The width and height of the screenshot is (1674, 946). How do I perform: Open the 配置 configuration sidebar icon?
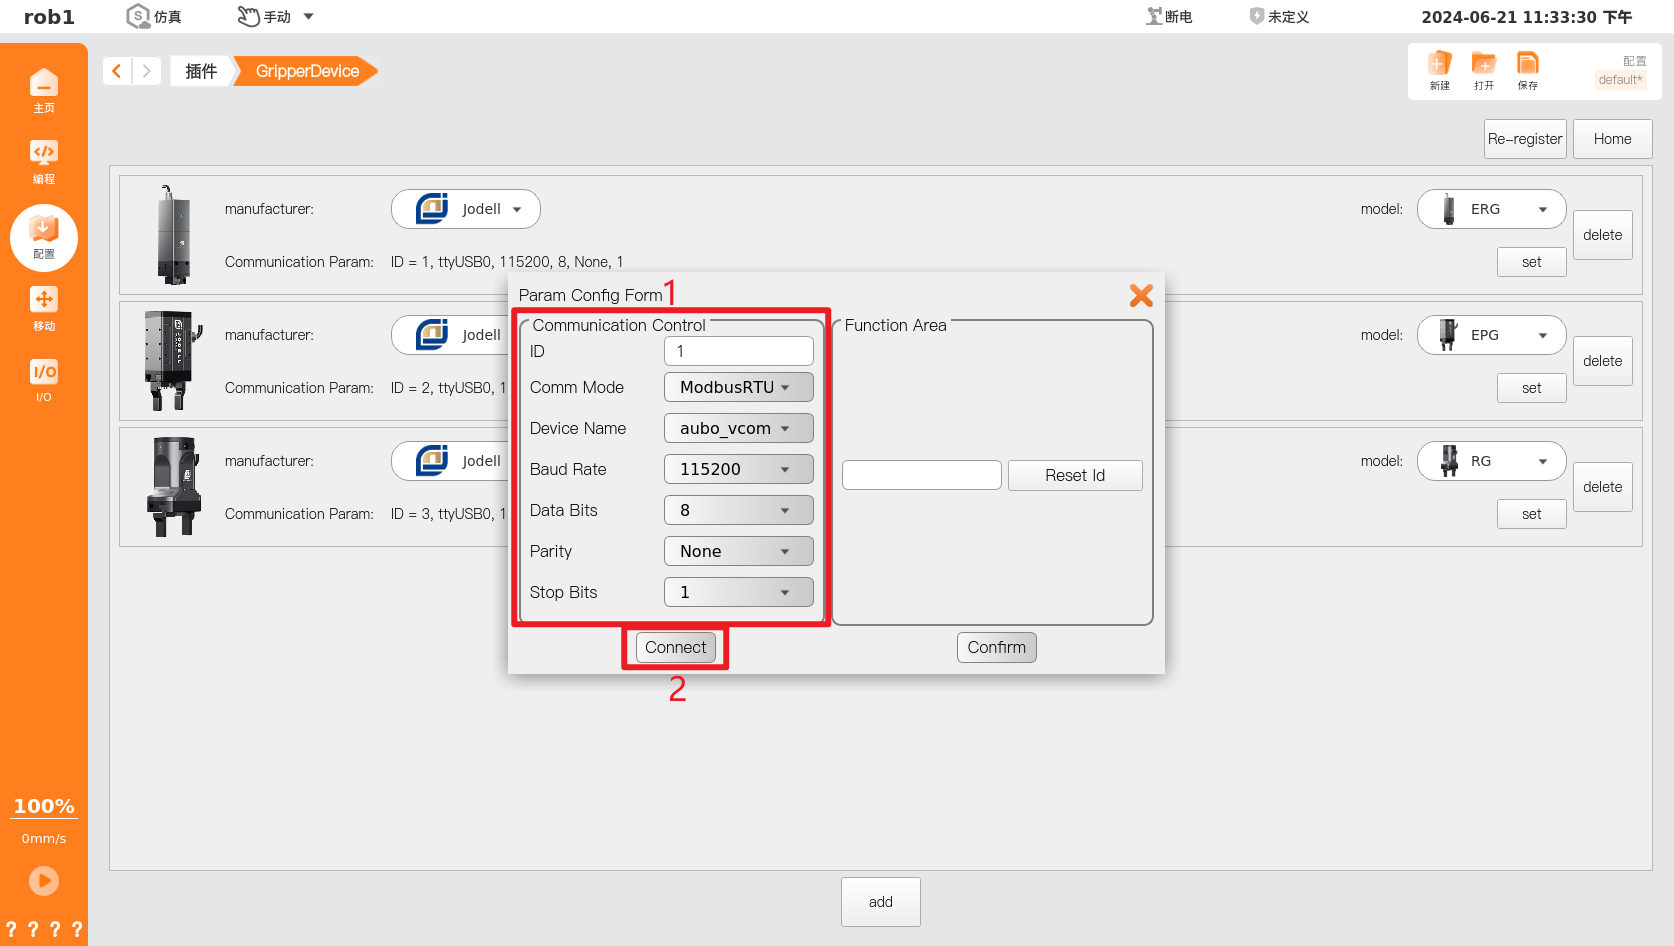[44, 238]
